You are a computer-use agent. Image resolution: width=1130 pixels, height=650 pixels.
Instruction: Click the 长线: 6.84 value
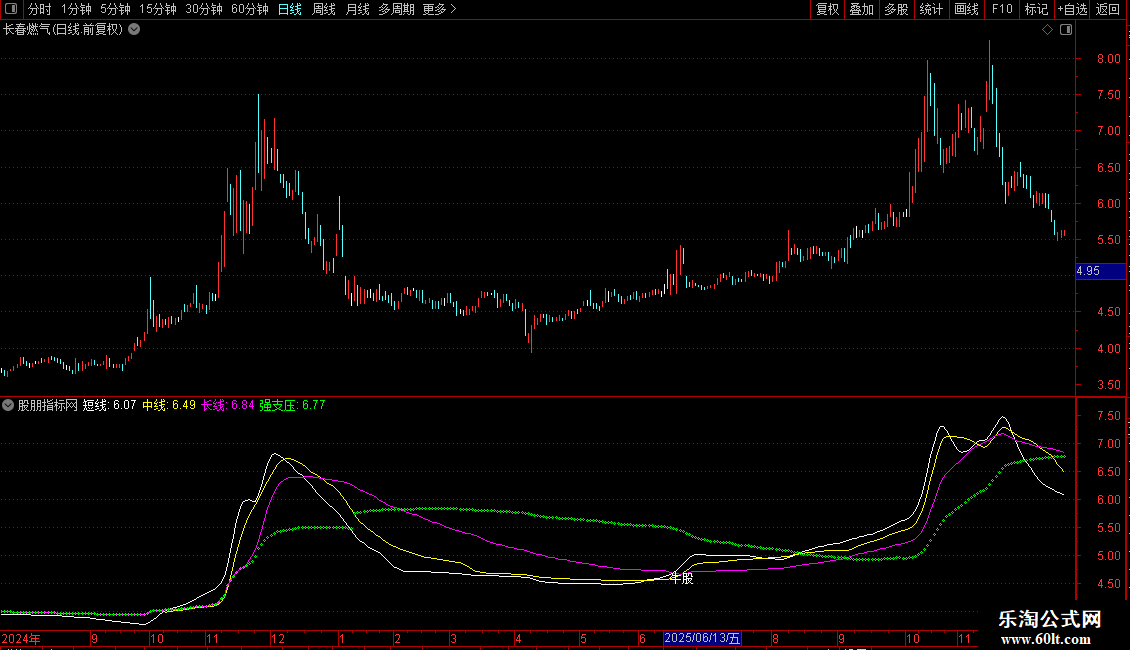tap(228, 405)
